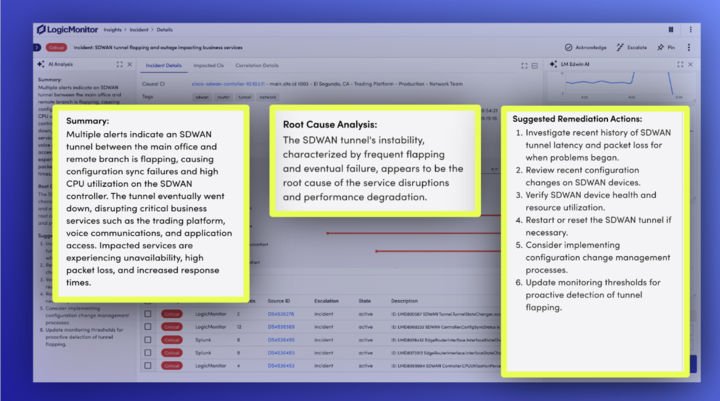Click the Critical badge in the DS4536483 row
Image resolution: width=720 pixels, height=401 pixels.
click(172, 353)
